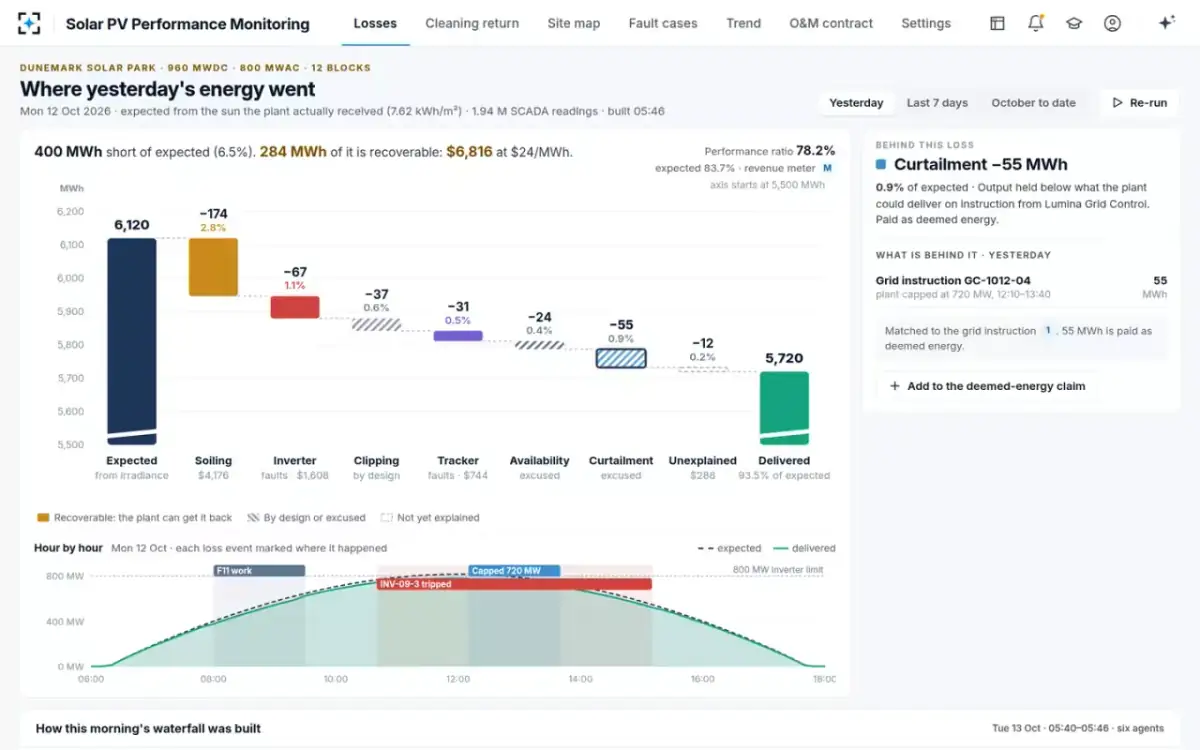The height and width of the screenshot is (750, 1200).
Task: Select the Last 7 days range
Action: (x=937, y=103)
